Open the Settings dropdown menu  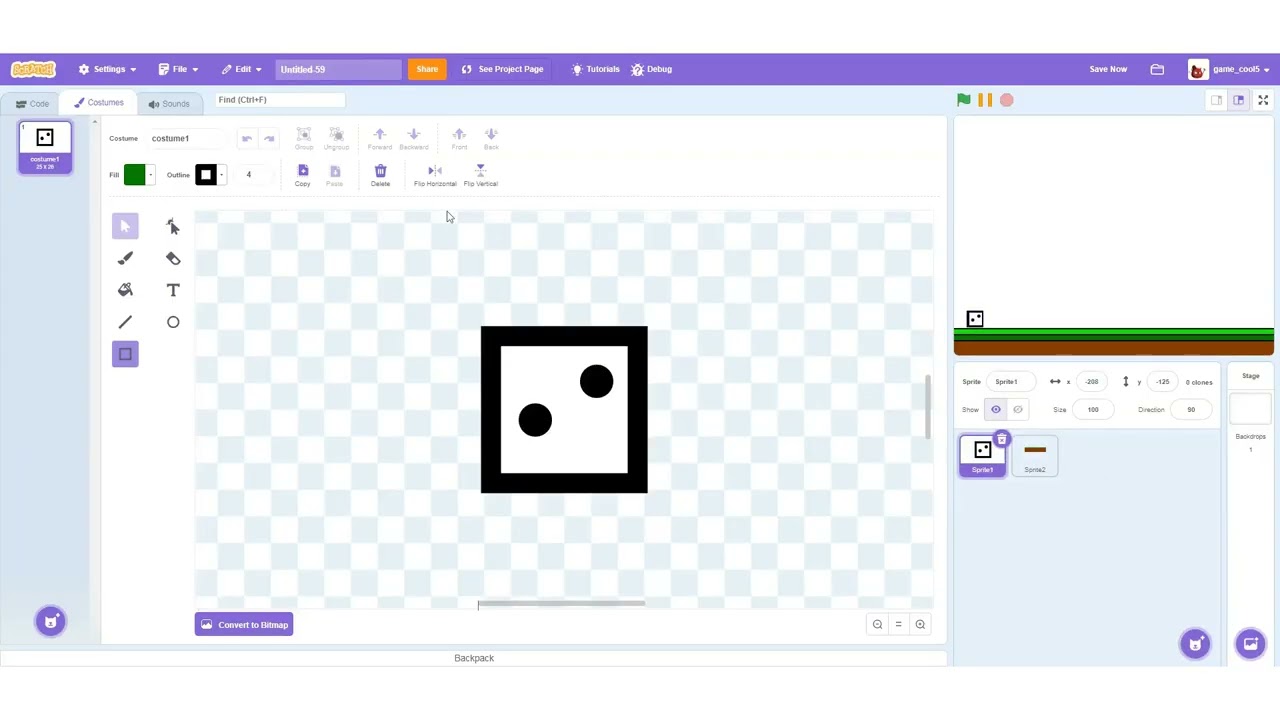(107, 69)
